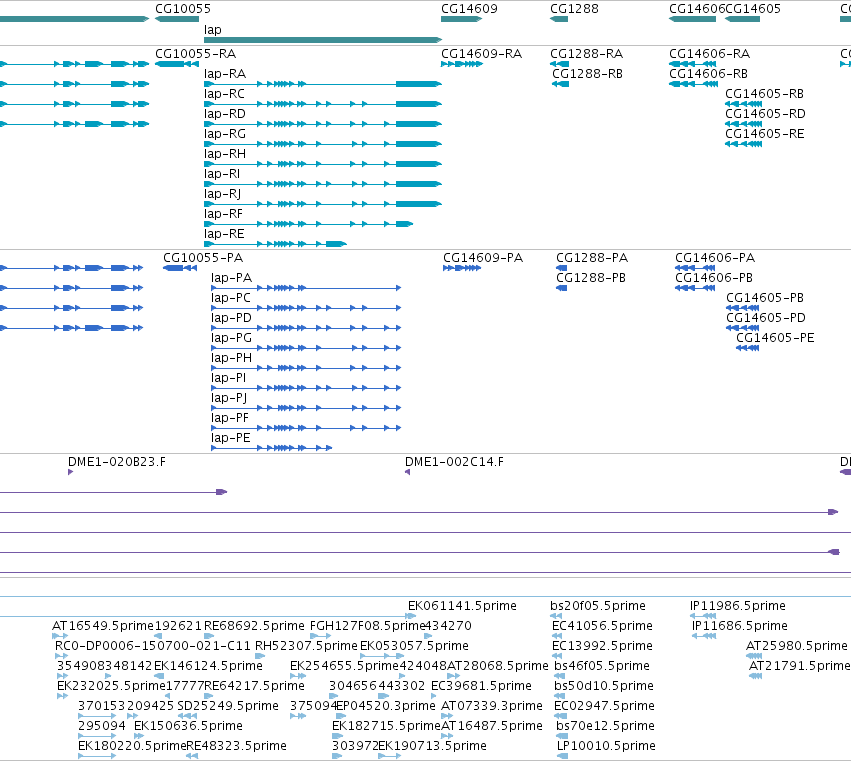This screenshot has width=851, height=761.
Task: Select transcript CG14606-RA
Action: pos(709,54)
